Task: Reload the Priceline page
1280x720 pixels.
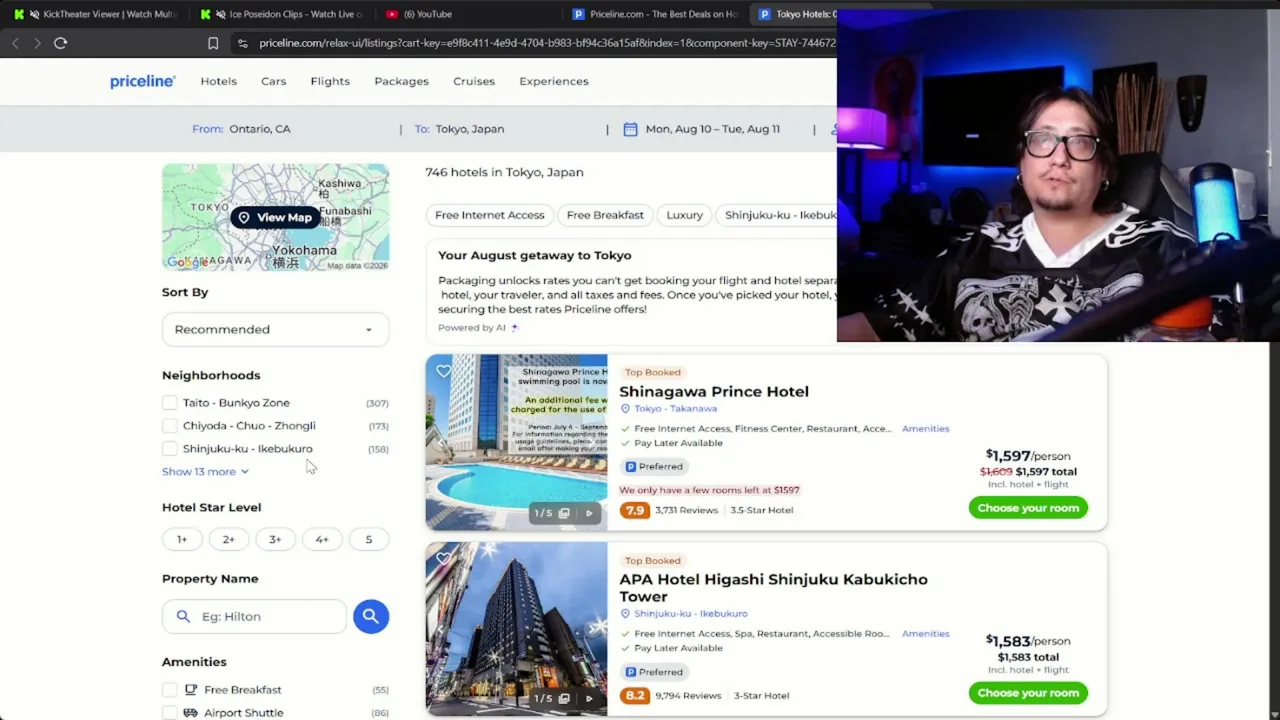Action: tap(60, 43)
